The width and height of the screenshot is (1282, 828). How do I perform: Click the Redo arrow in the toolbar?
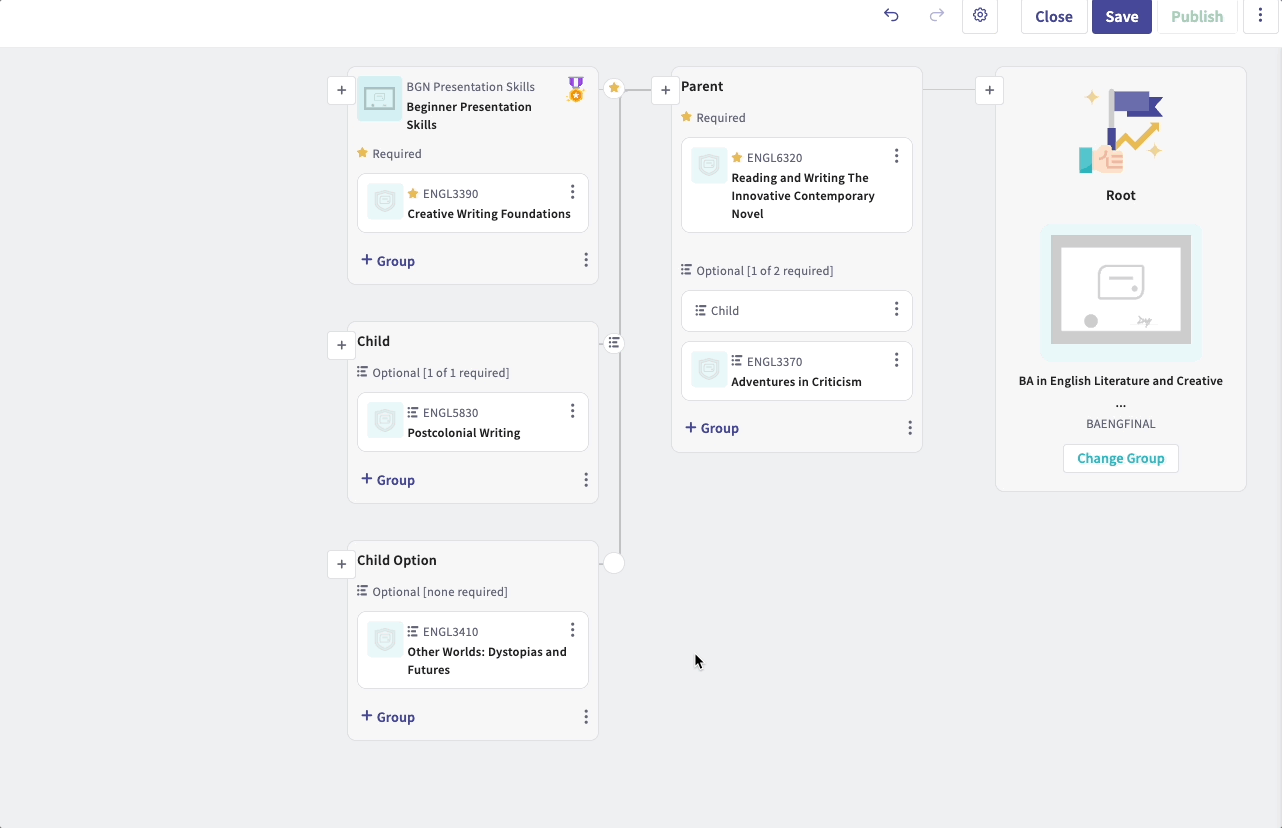point(936,16)
